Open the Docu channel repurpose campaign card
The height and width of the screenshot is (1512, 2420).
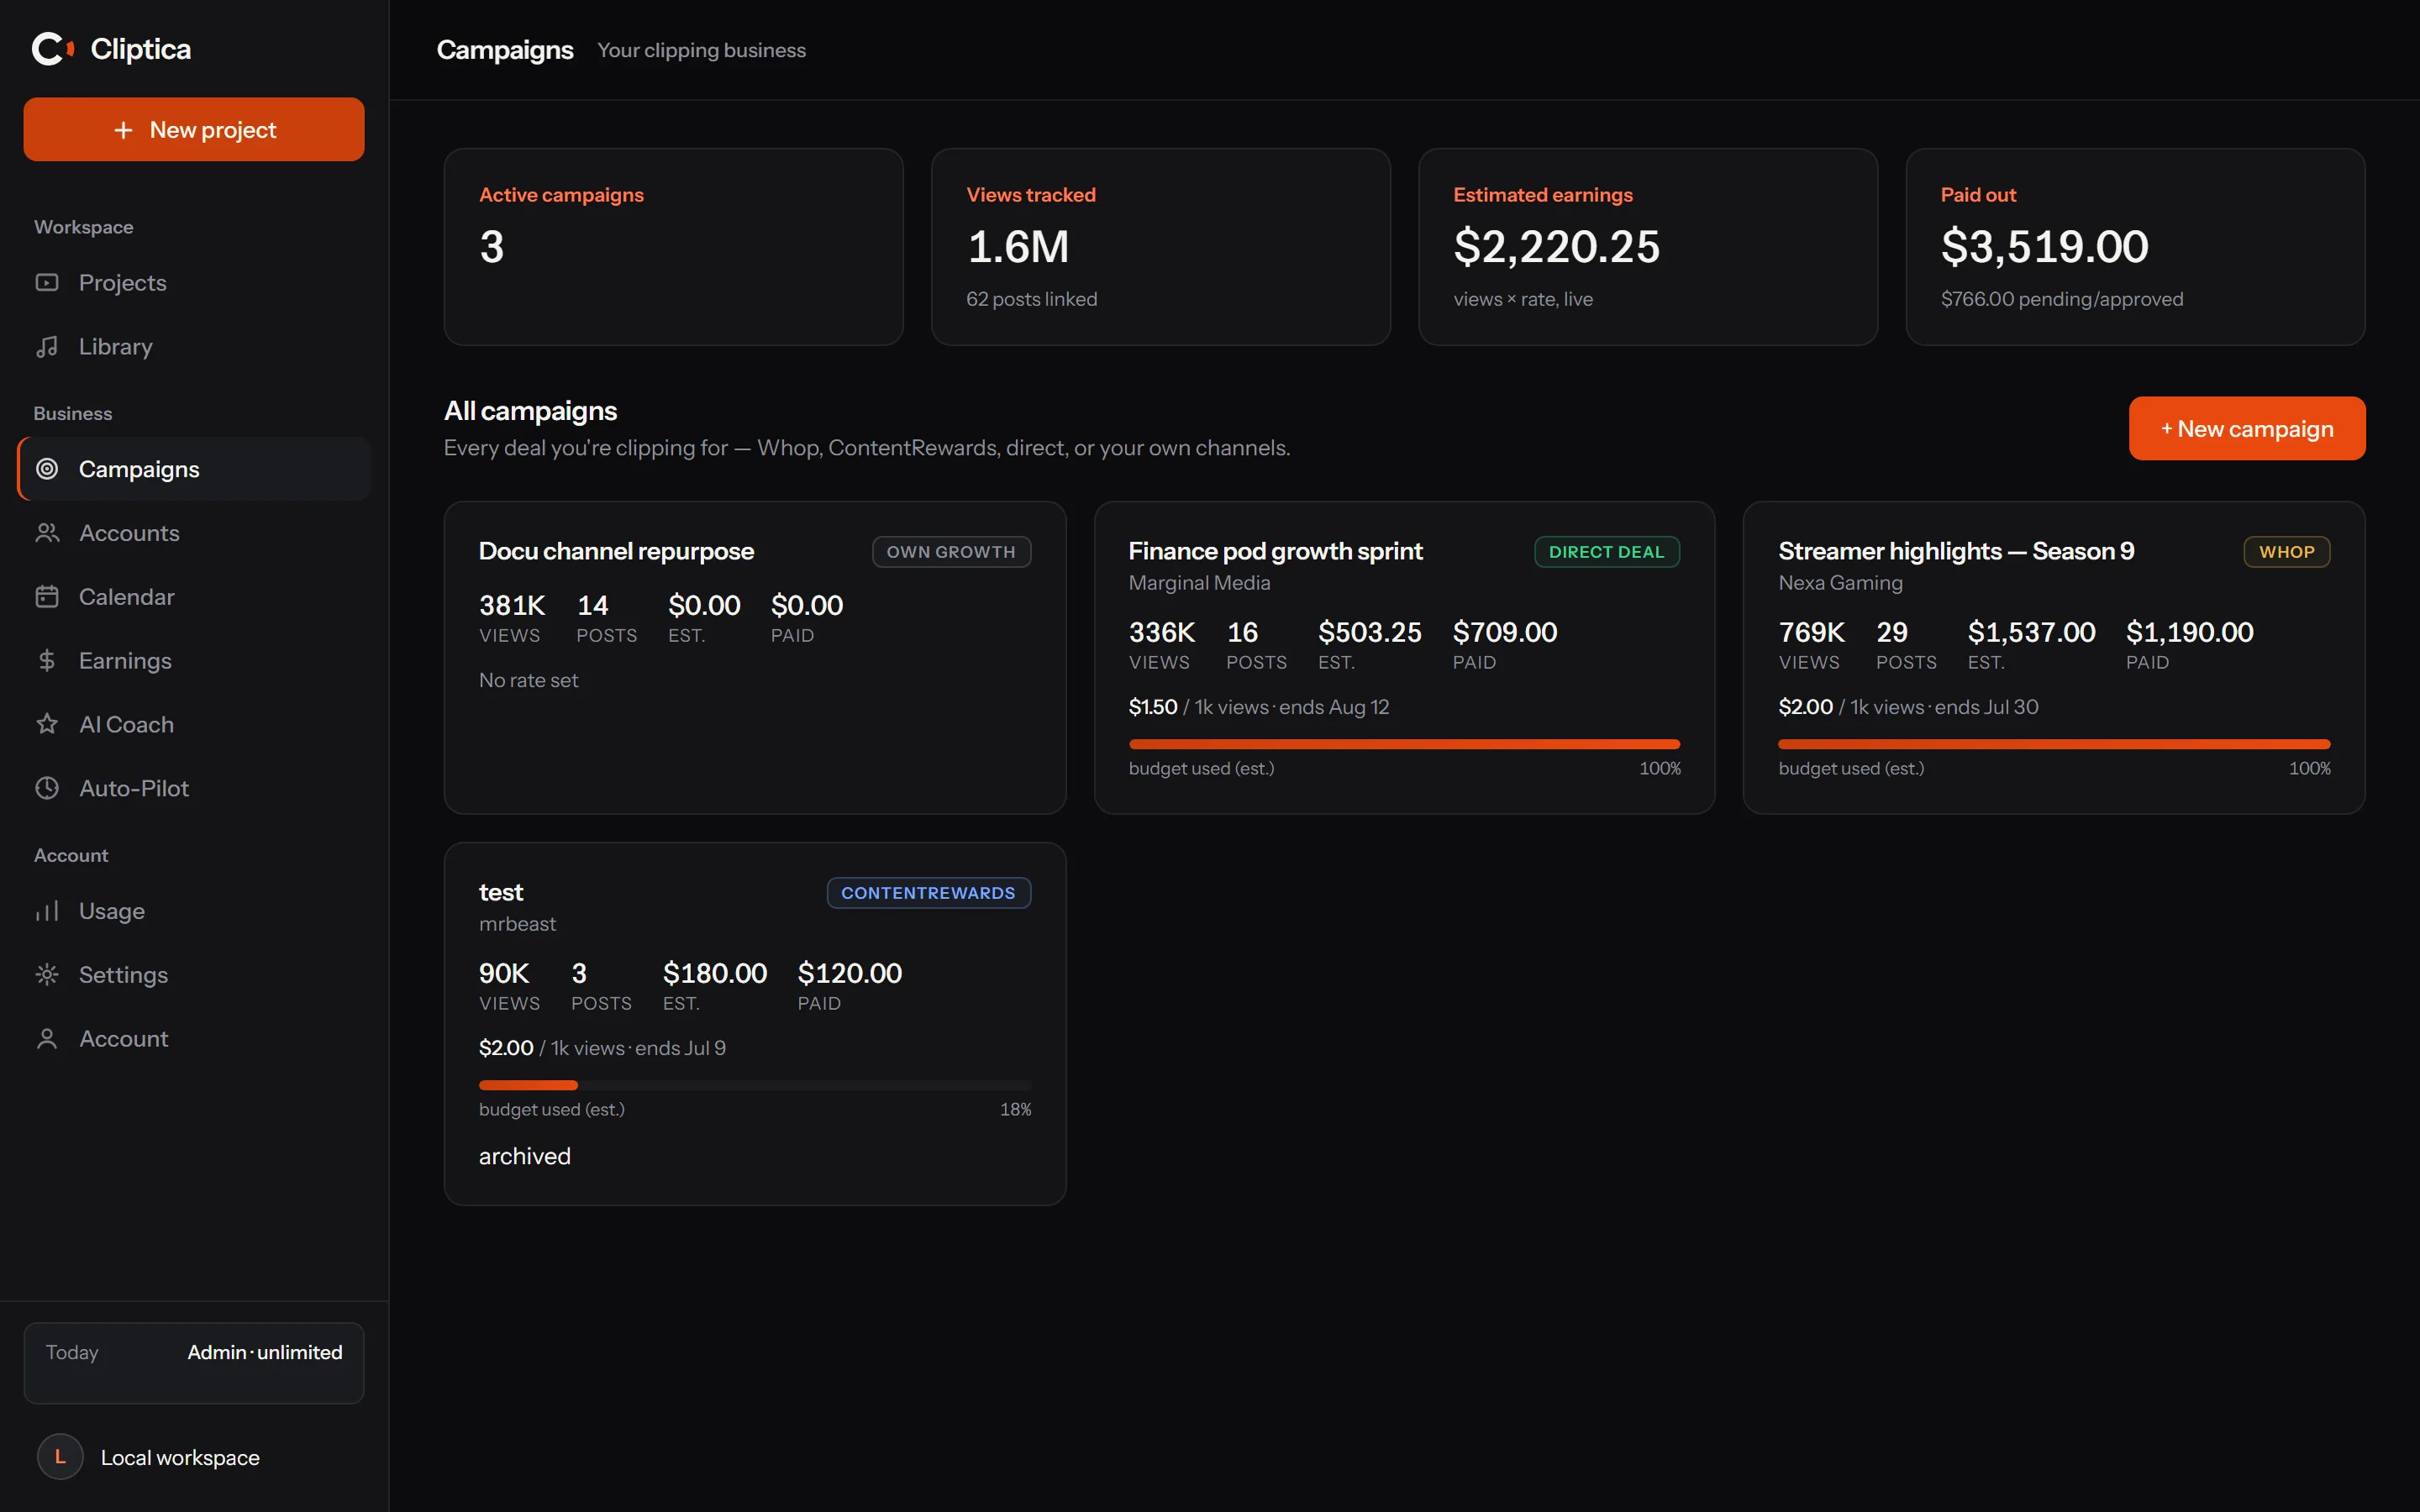tap(755, 657)
